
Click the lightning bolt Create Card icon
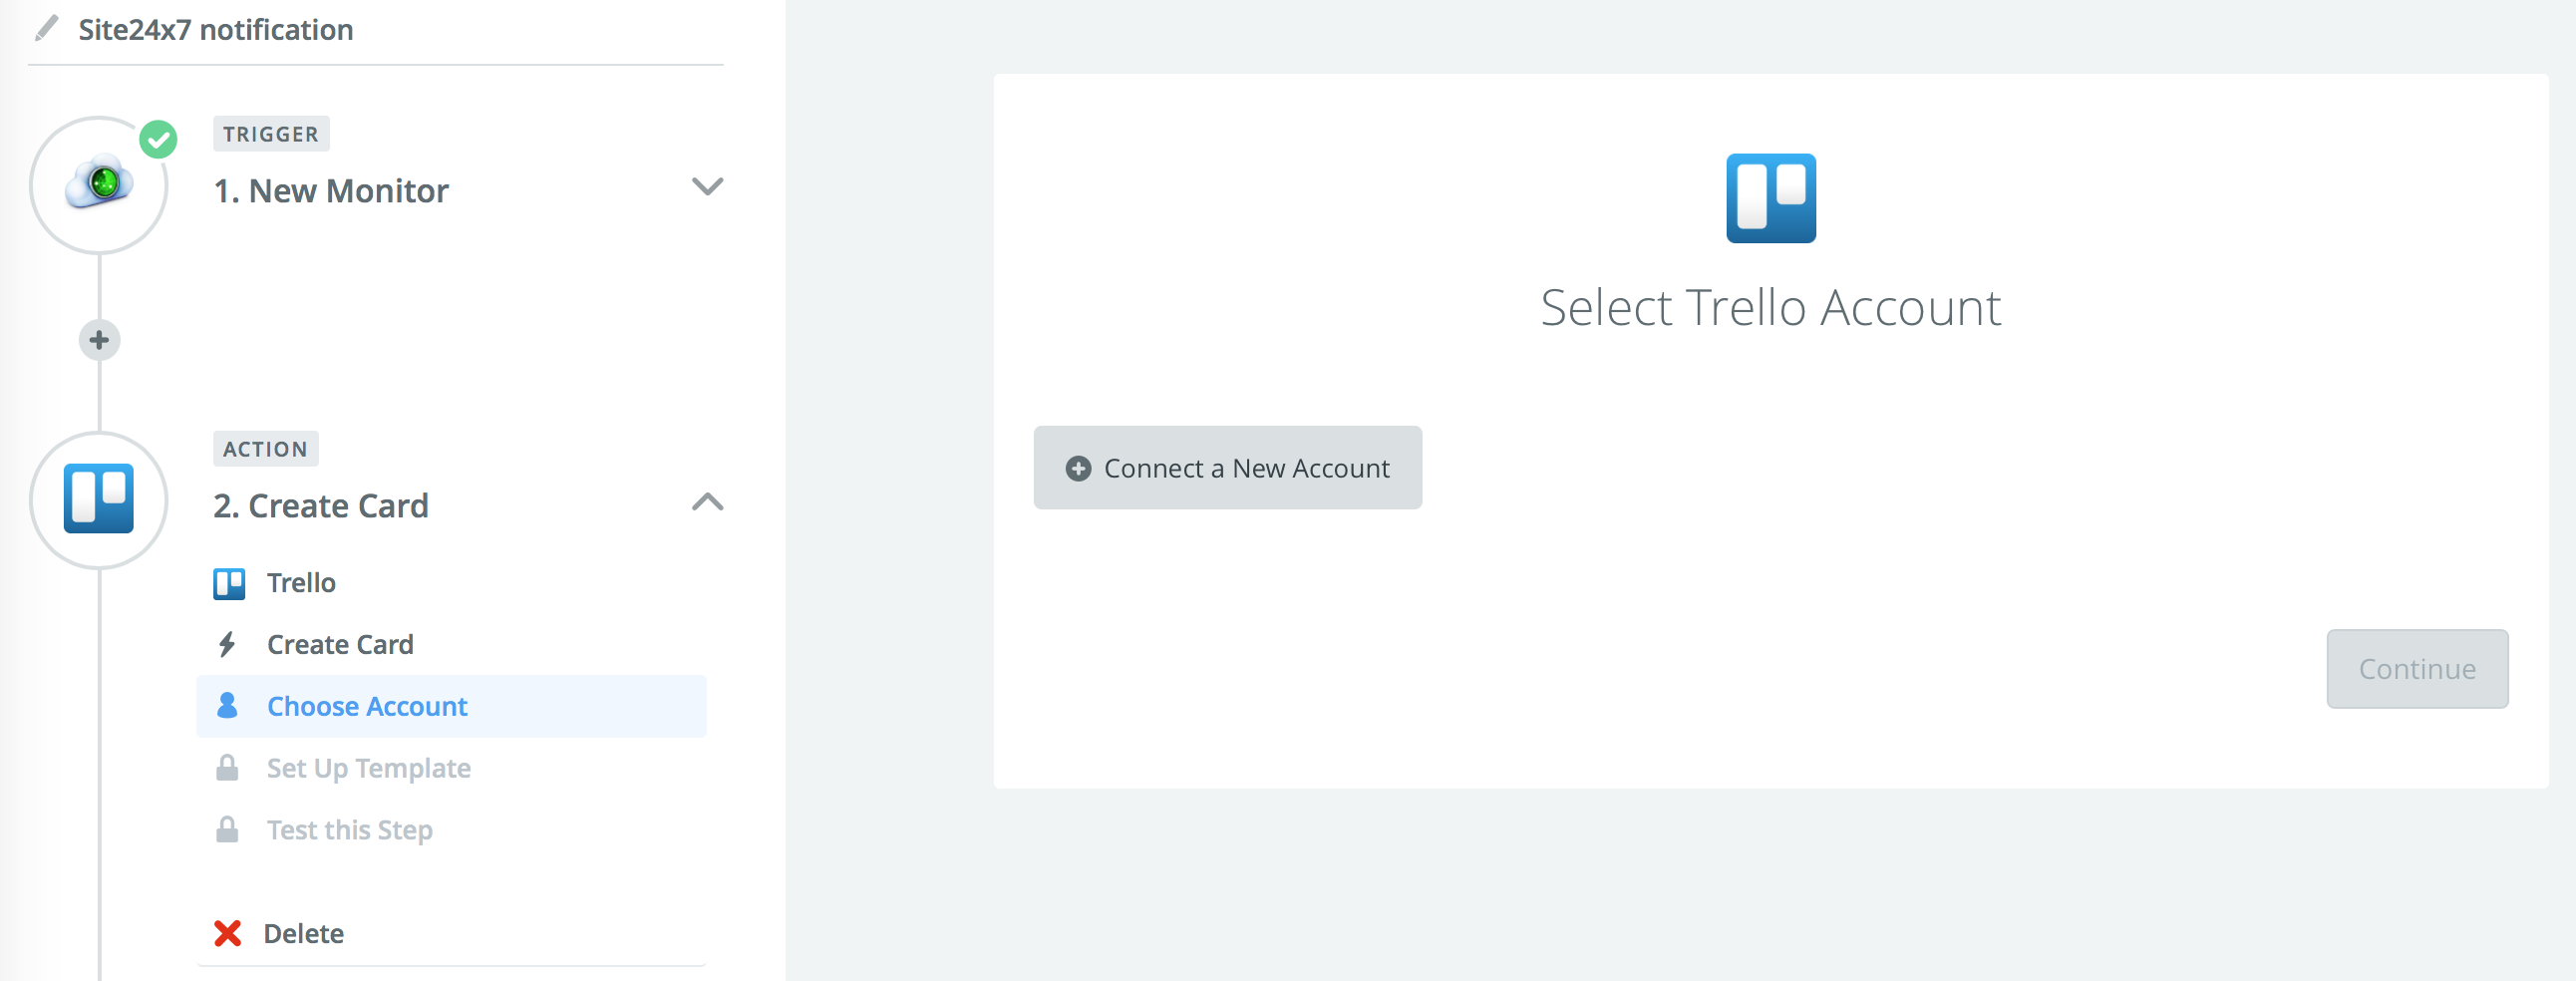(227, 644)
